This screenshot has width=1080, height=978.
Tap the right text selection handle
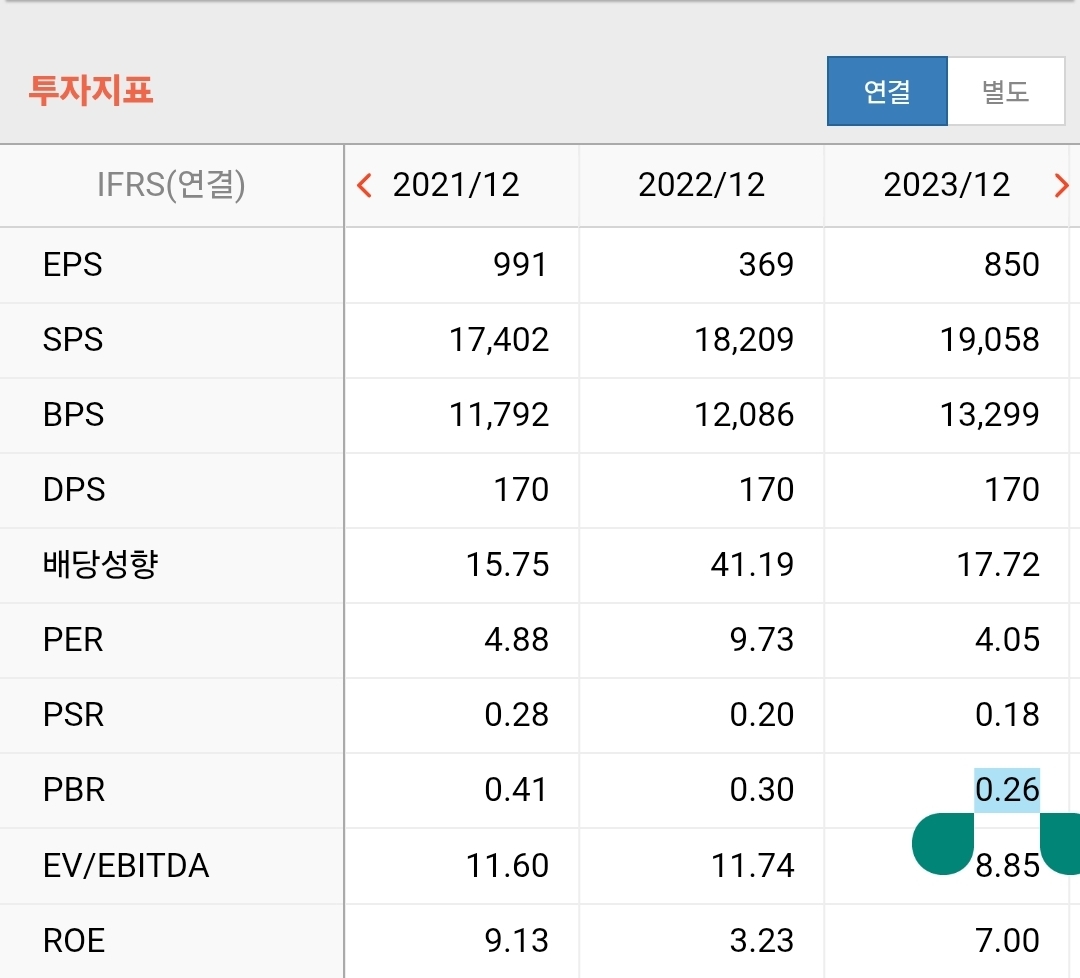coord(1062,843)
